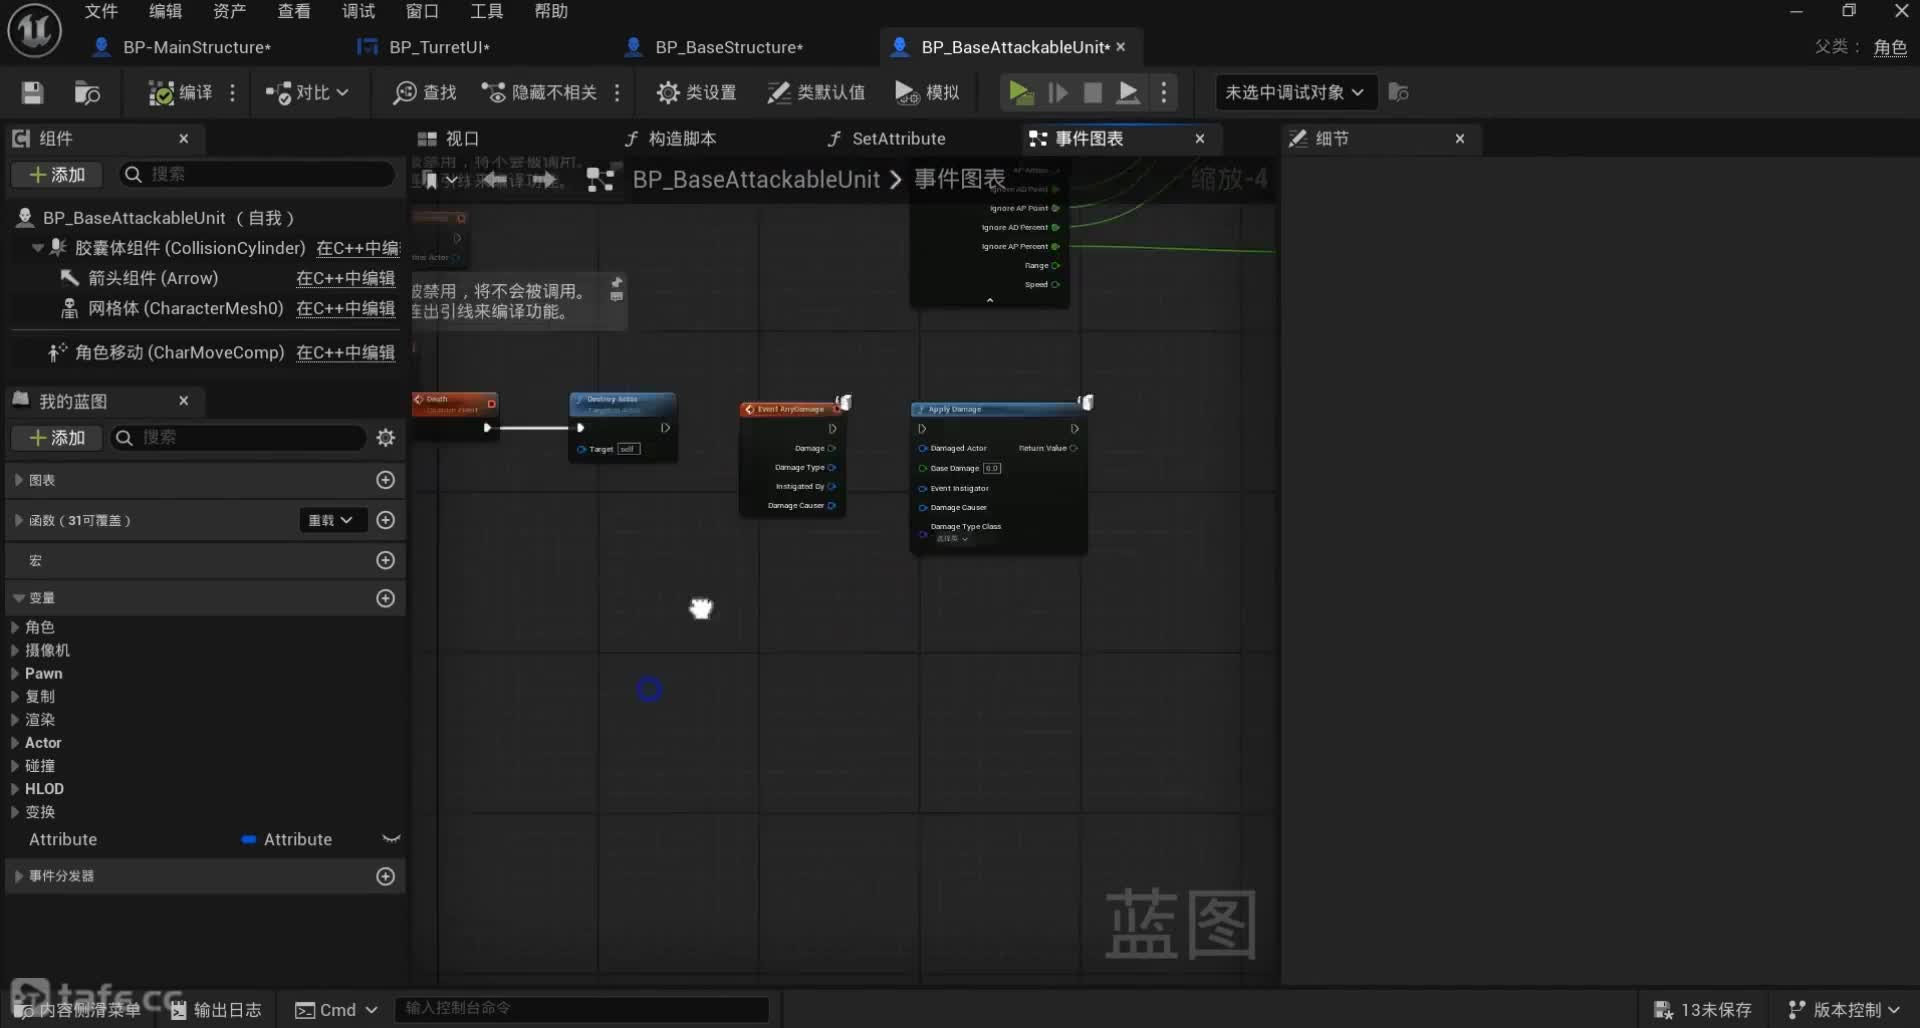
Task: Open the SetAttribute graph tab
Action: 897,139
